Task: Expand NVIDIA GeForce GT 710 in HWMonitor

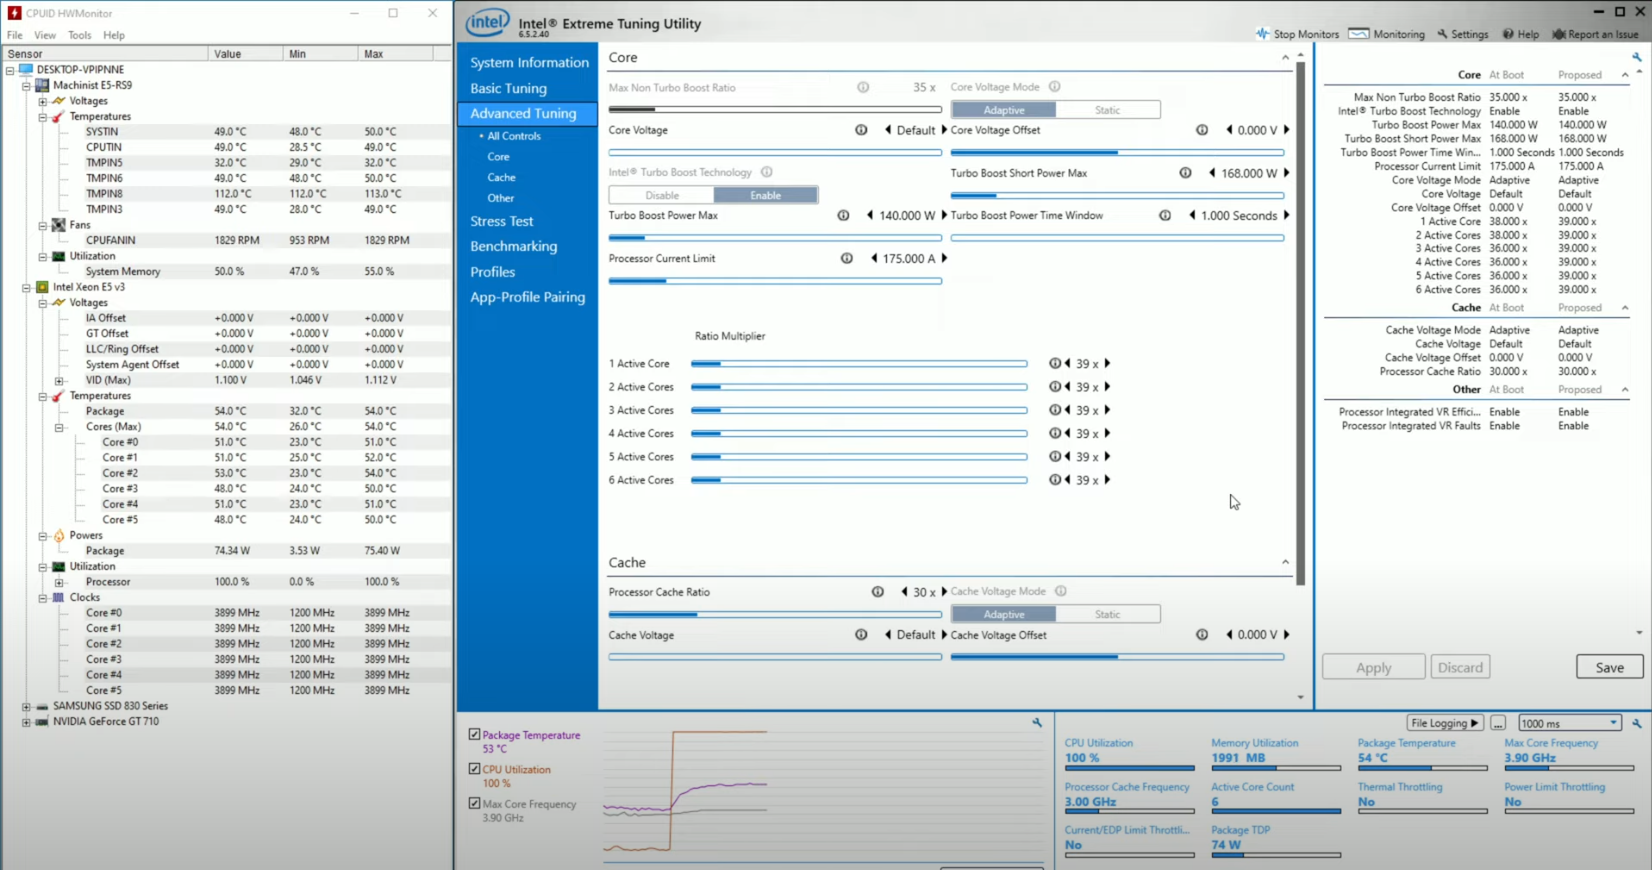Action: coord(27,721)
